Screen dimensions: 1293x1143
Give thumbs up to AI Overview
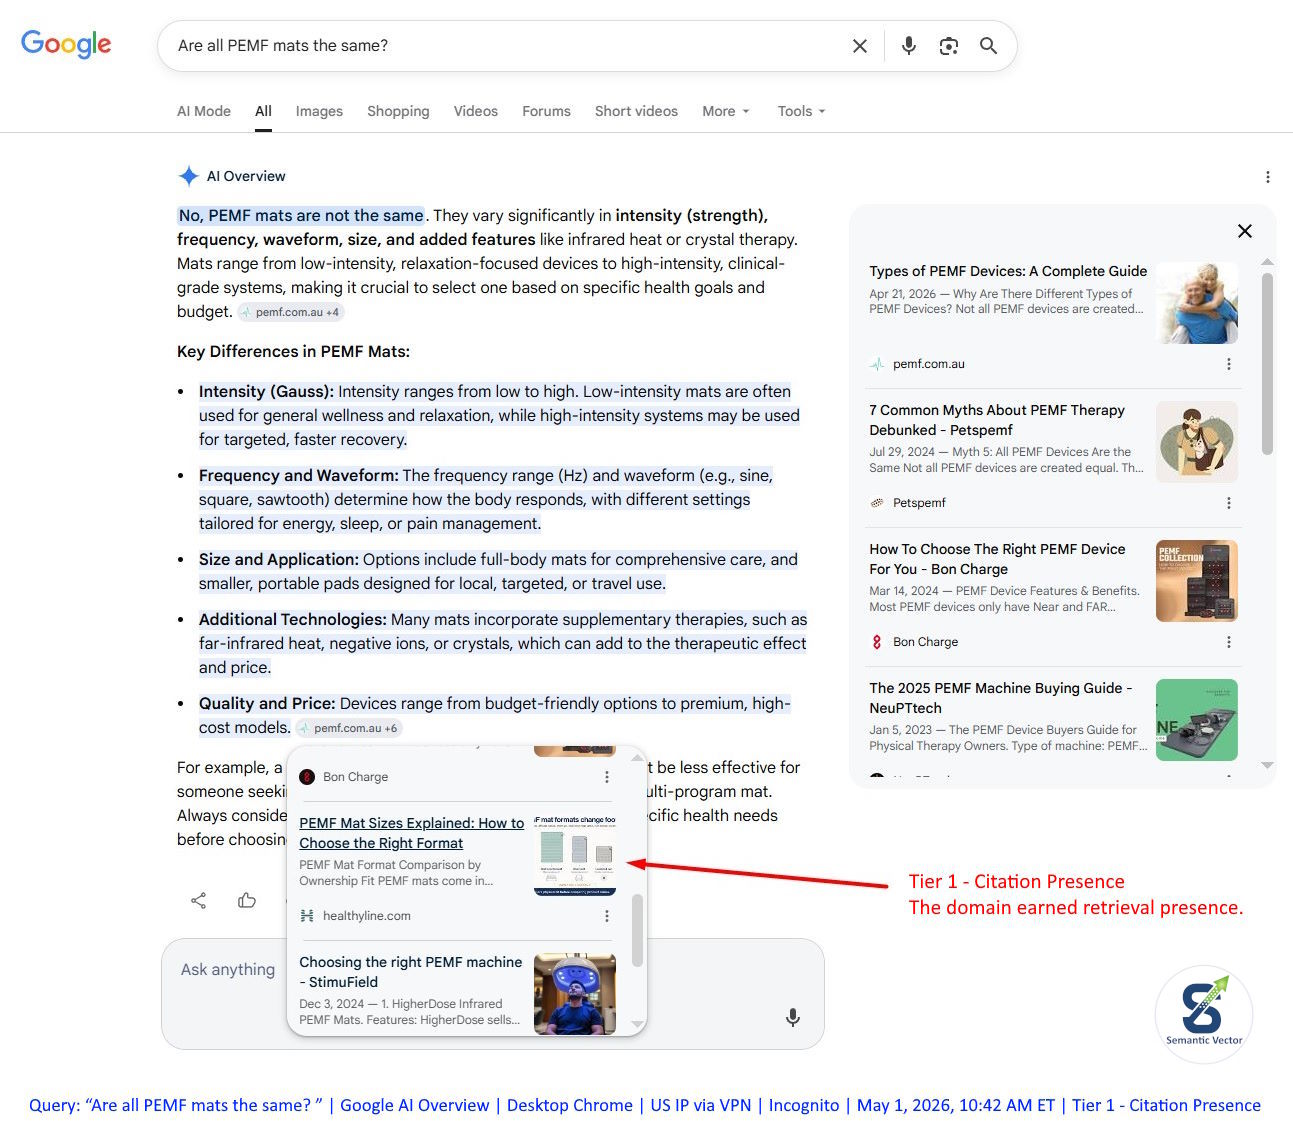point(247,901)
